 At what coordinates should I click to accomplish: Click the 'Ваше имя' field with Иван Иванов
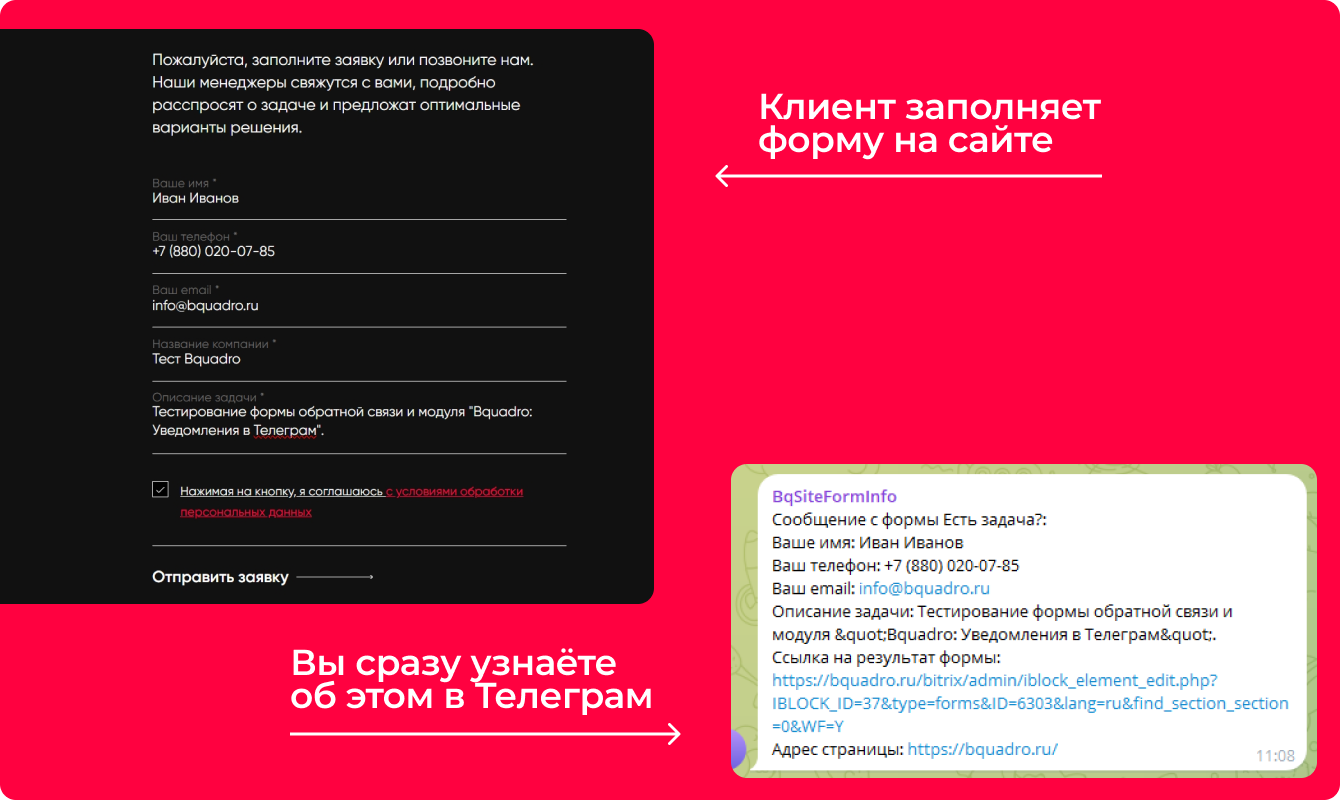[x=358, y=198]
